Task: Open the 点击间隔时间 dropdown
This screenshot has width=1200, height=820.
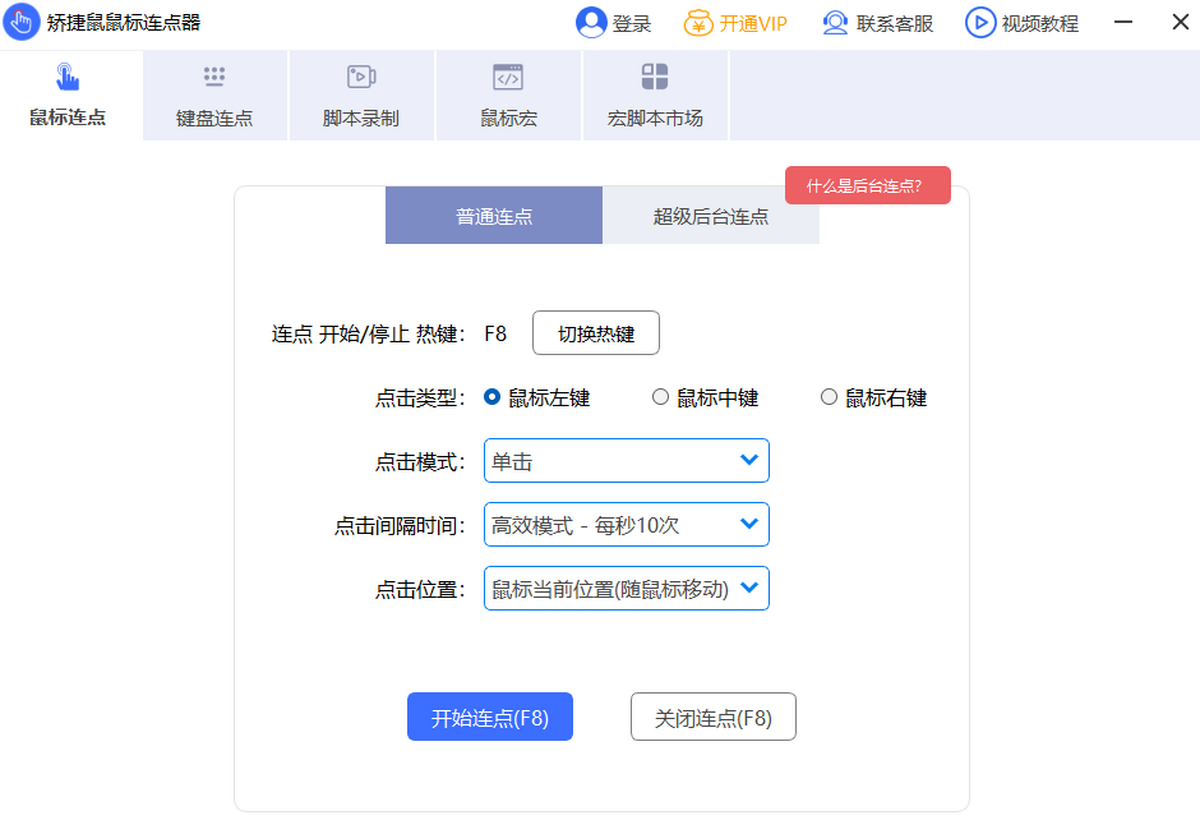Action: pos(626,524)
